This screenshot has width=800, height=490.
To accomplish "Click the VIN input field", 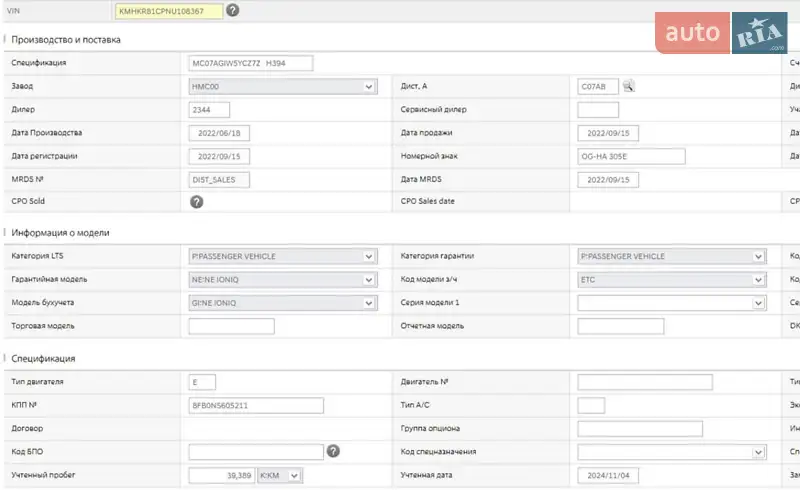I will [x=169, y=11].
